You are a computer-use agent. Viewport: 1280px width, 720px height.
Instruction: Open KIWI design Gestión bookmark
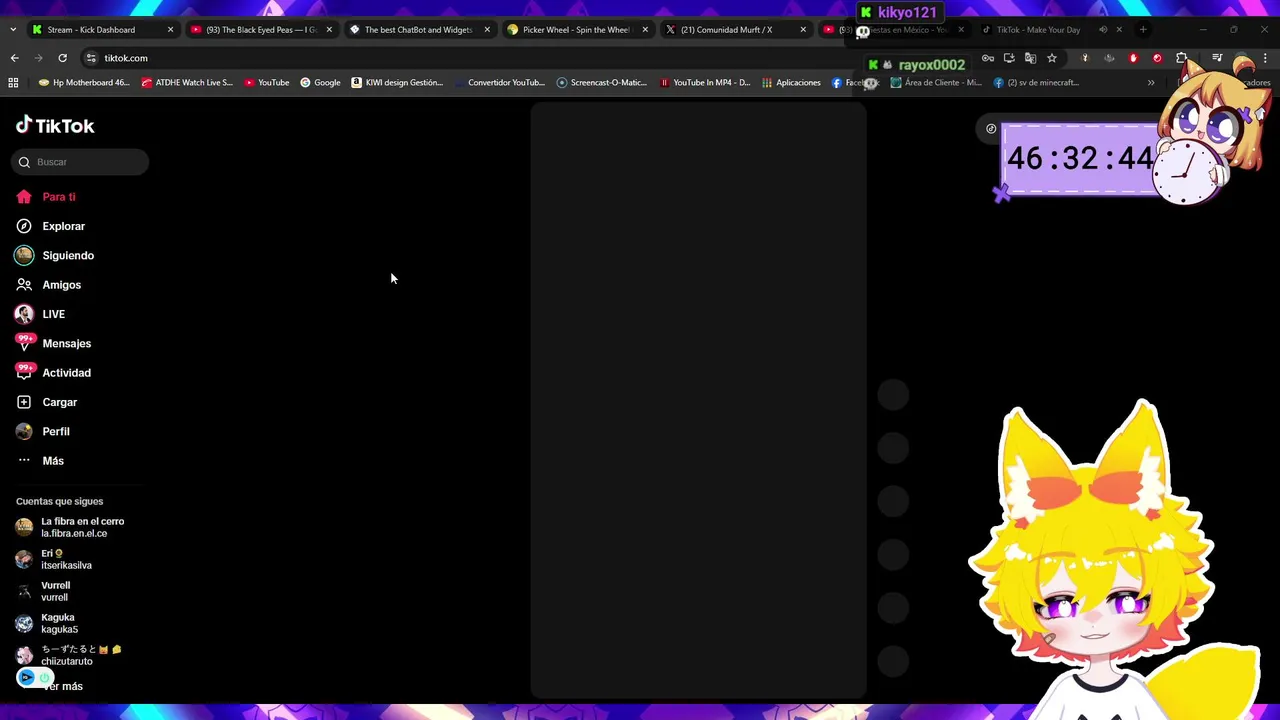[x=397, y=83]
